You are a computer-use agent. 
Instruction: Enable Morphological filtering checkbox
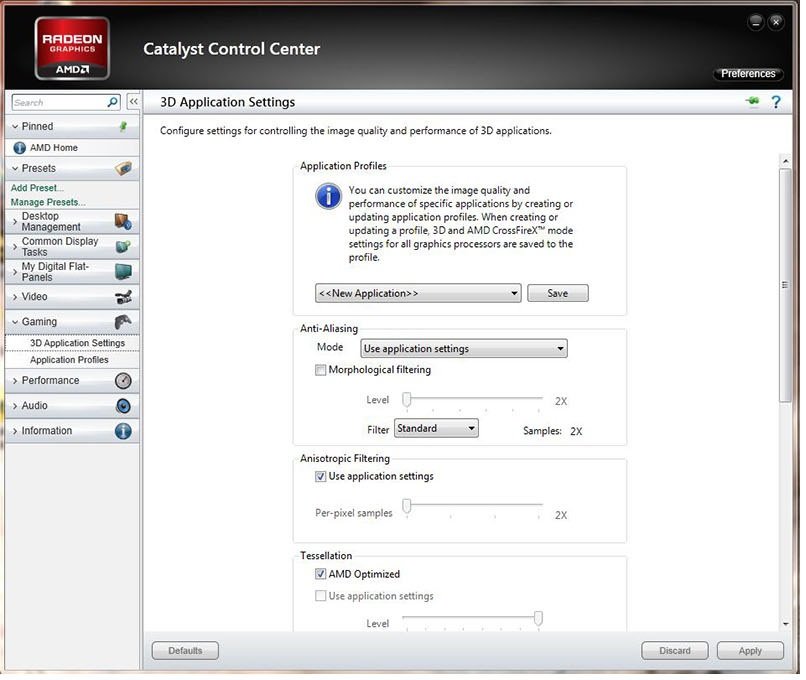(320, 370)
